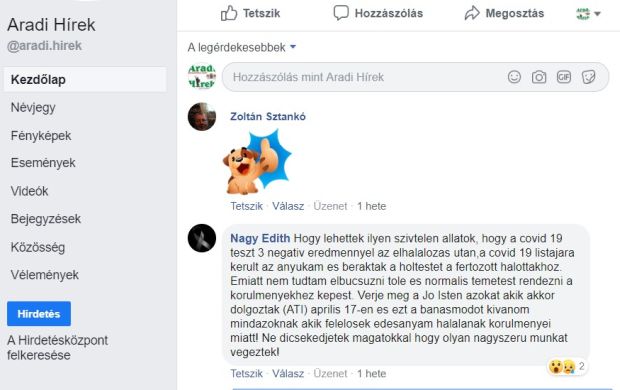
Task: Open Zoltán Sztankó's profile link
Action: [x=268, y=116]
